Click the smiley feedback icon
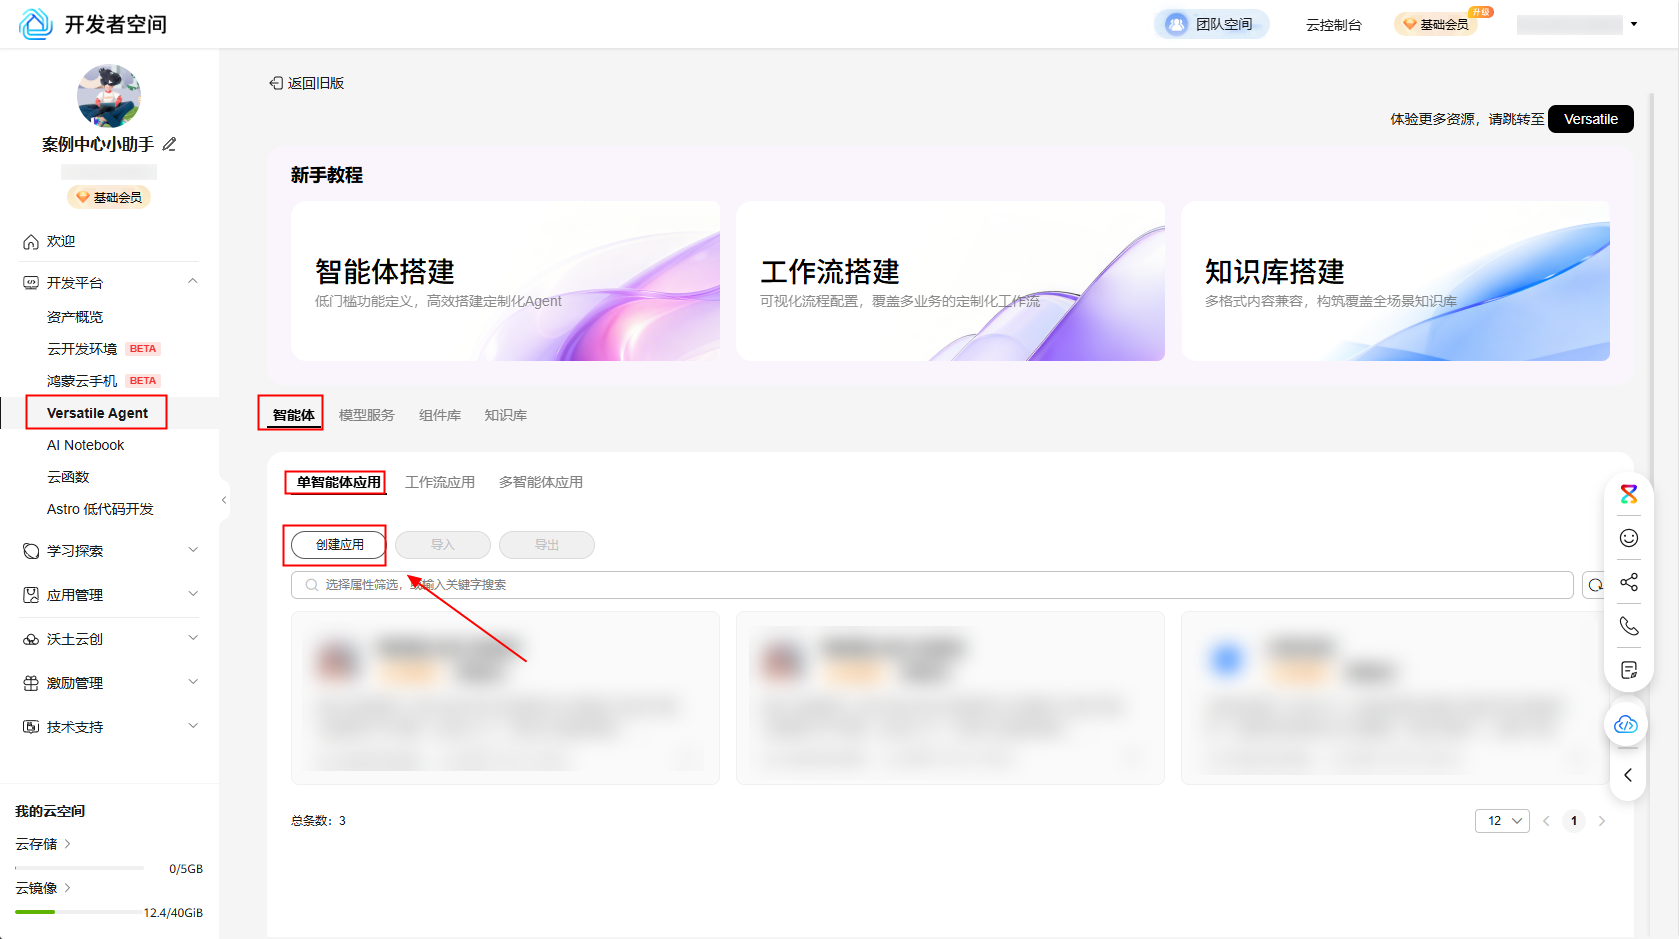The width and height of the screenshot is (1679, 939). (x=1629, y=538)
